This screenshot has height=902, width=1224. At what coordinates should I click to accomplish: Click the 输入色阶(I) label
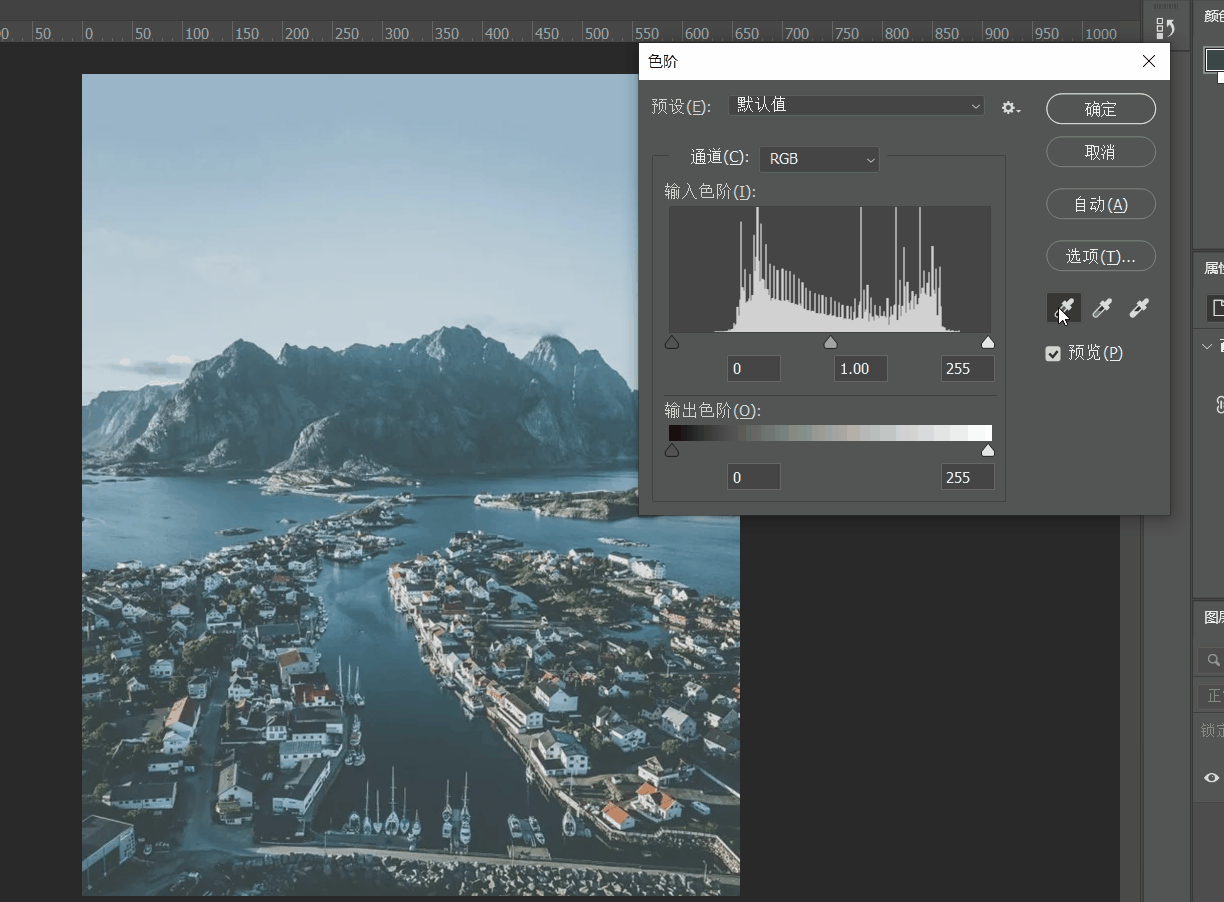click(710, 191)
